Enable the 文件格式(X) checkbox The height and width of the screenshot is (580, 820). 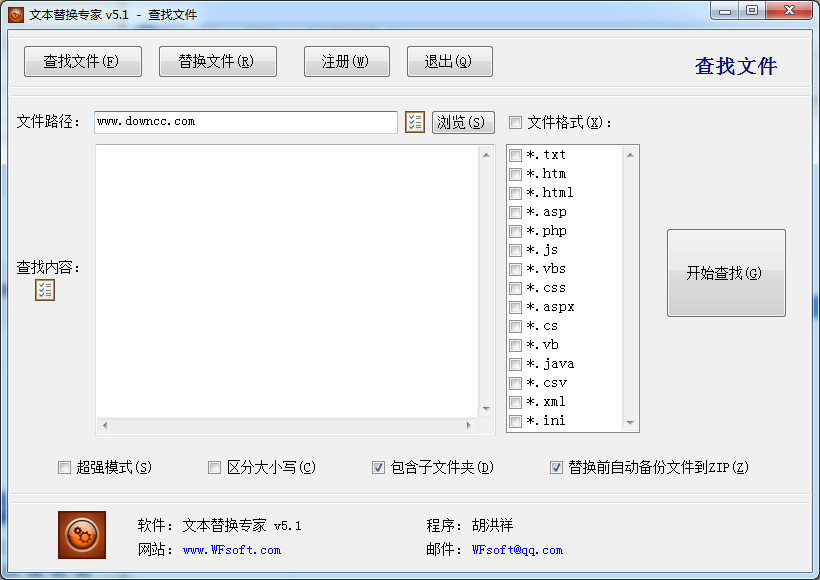tap(515, 122)
